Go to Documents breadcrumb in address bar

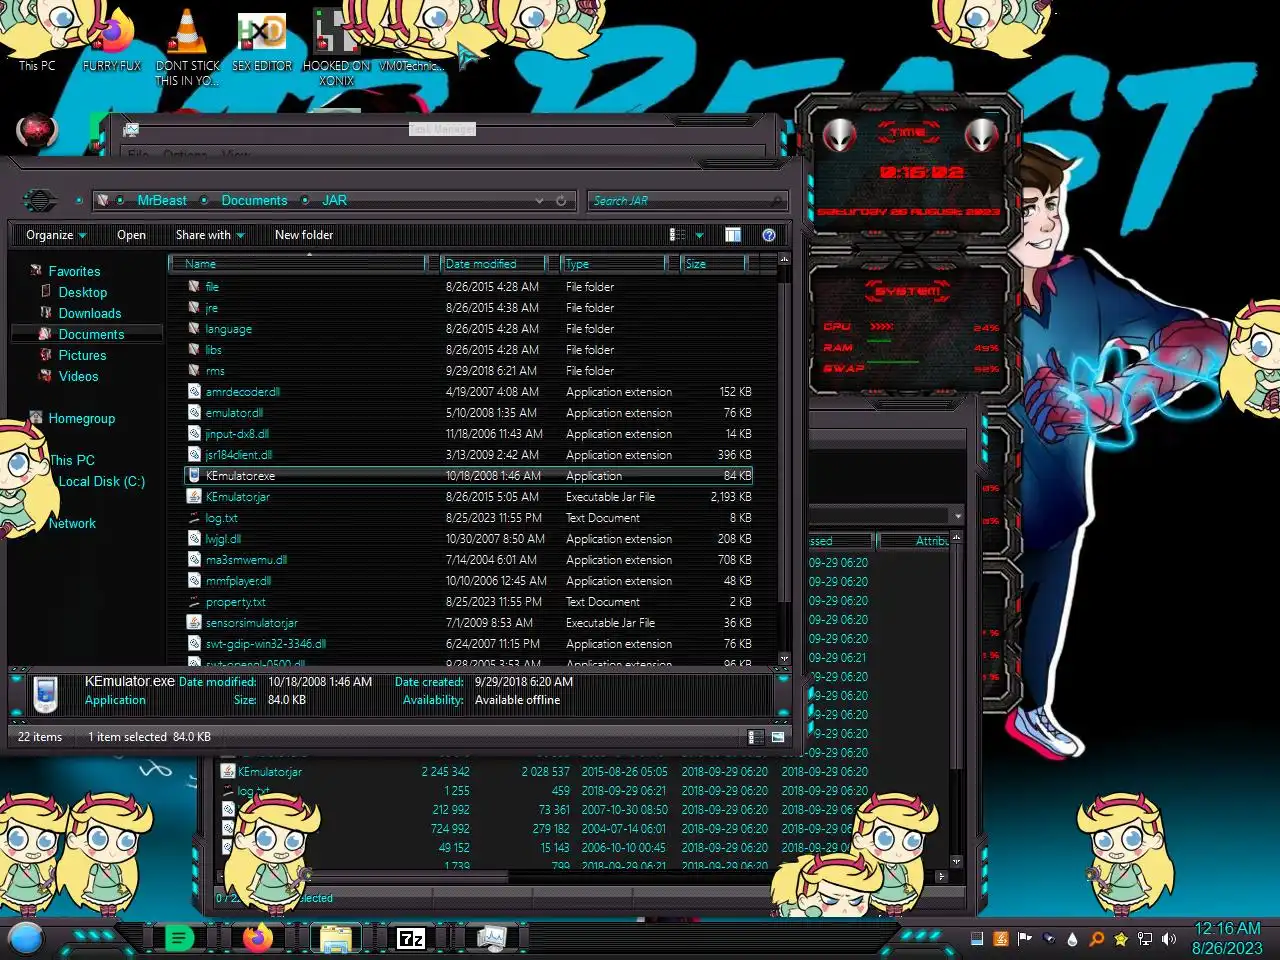pyautogui.click(x=254, y=201)
